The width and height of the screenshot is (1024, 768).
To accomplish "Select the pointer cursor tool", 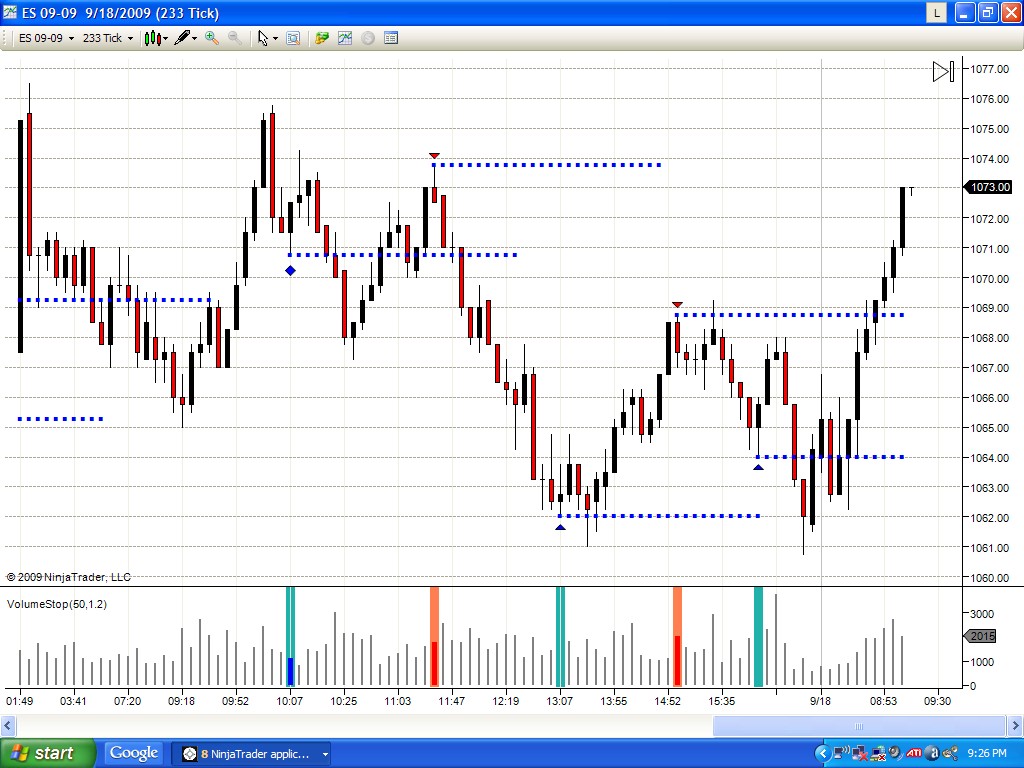I will 263,38.
